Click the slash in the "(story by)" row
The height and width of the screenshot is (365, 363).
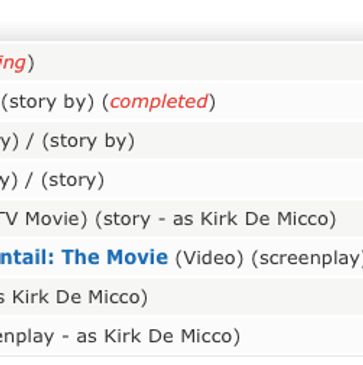(30, 141)
